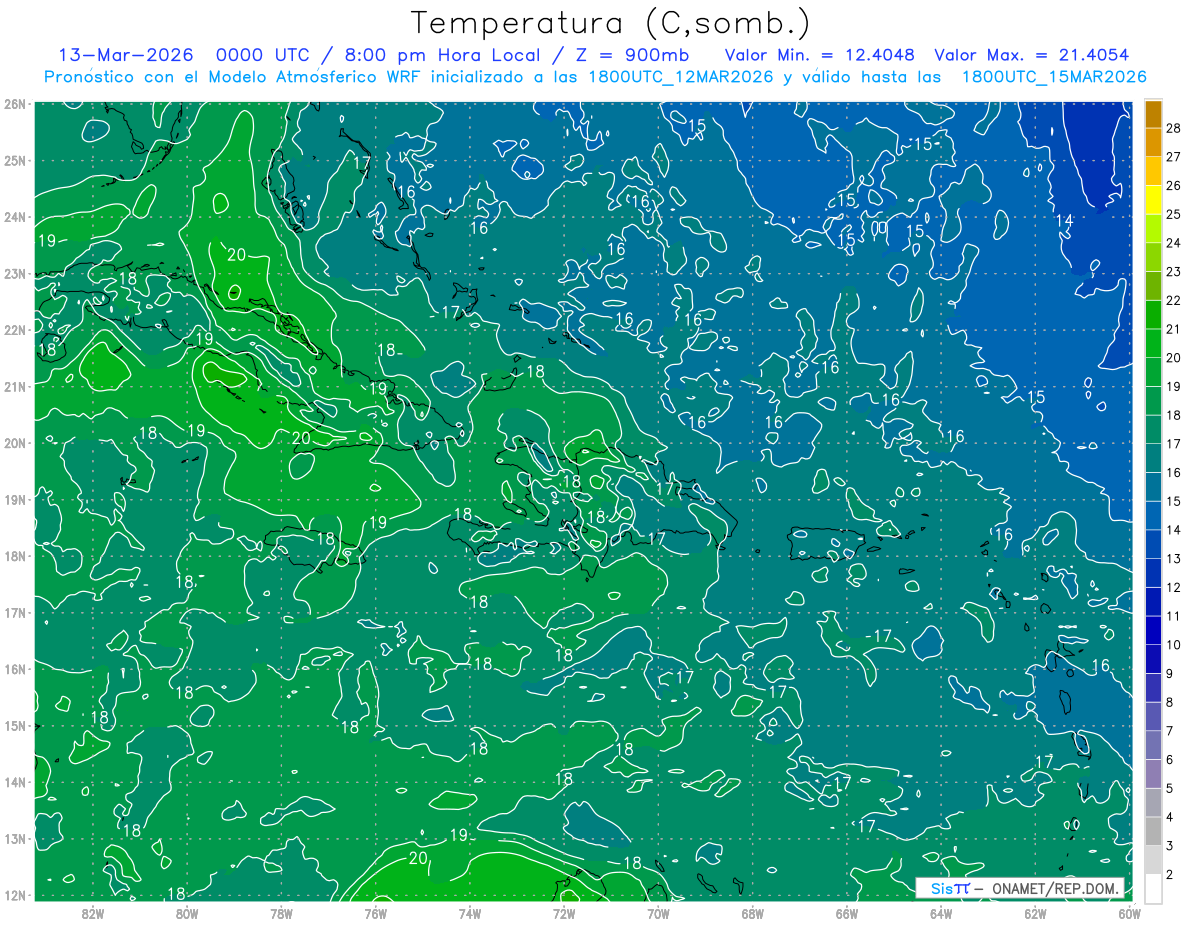Click the 70W longitude axis label
The width and height of the screenshot is (1200, 927).
click(658, 913)
